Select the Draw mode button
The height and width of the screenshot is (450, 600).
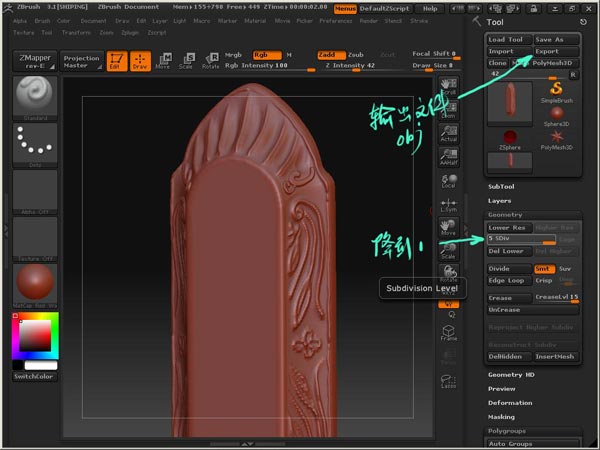[x=140, y=61]
